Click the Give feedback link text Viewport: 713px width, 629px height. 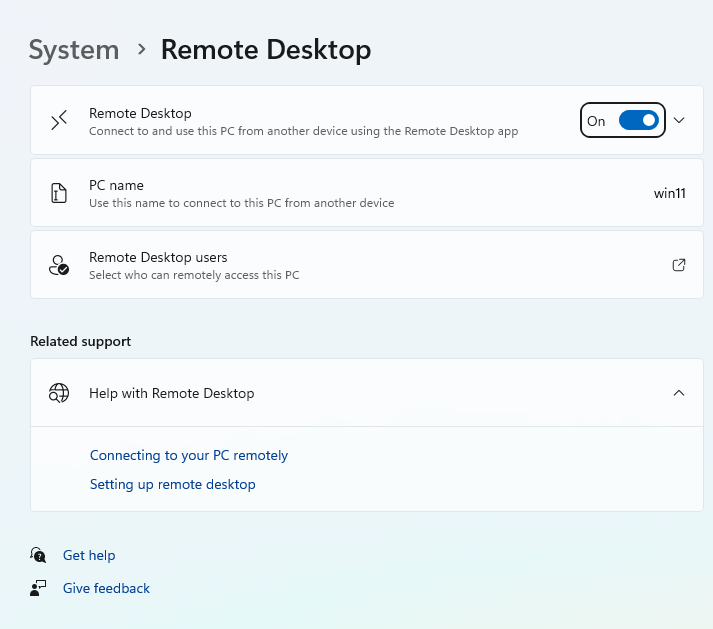click(106, 588)
